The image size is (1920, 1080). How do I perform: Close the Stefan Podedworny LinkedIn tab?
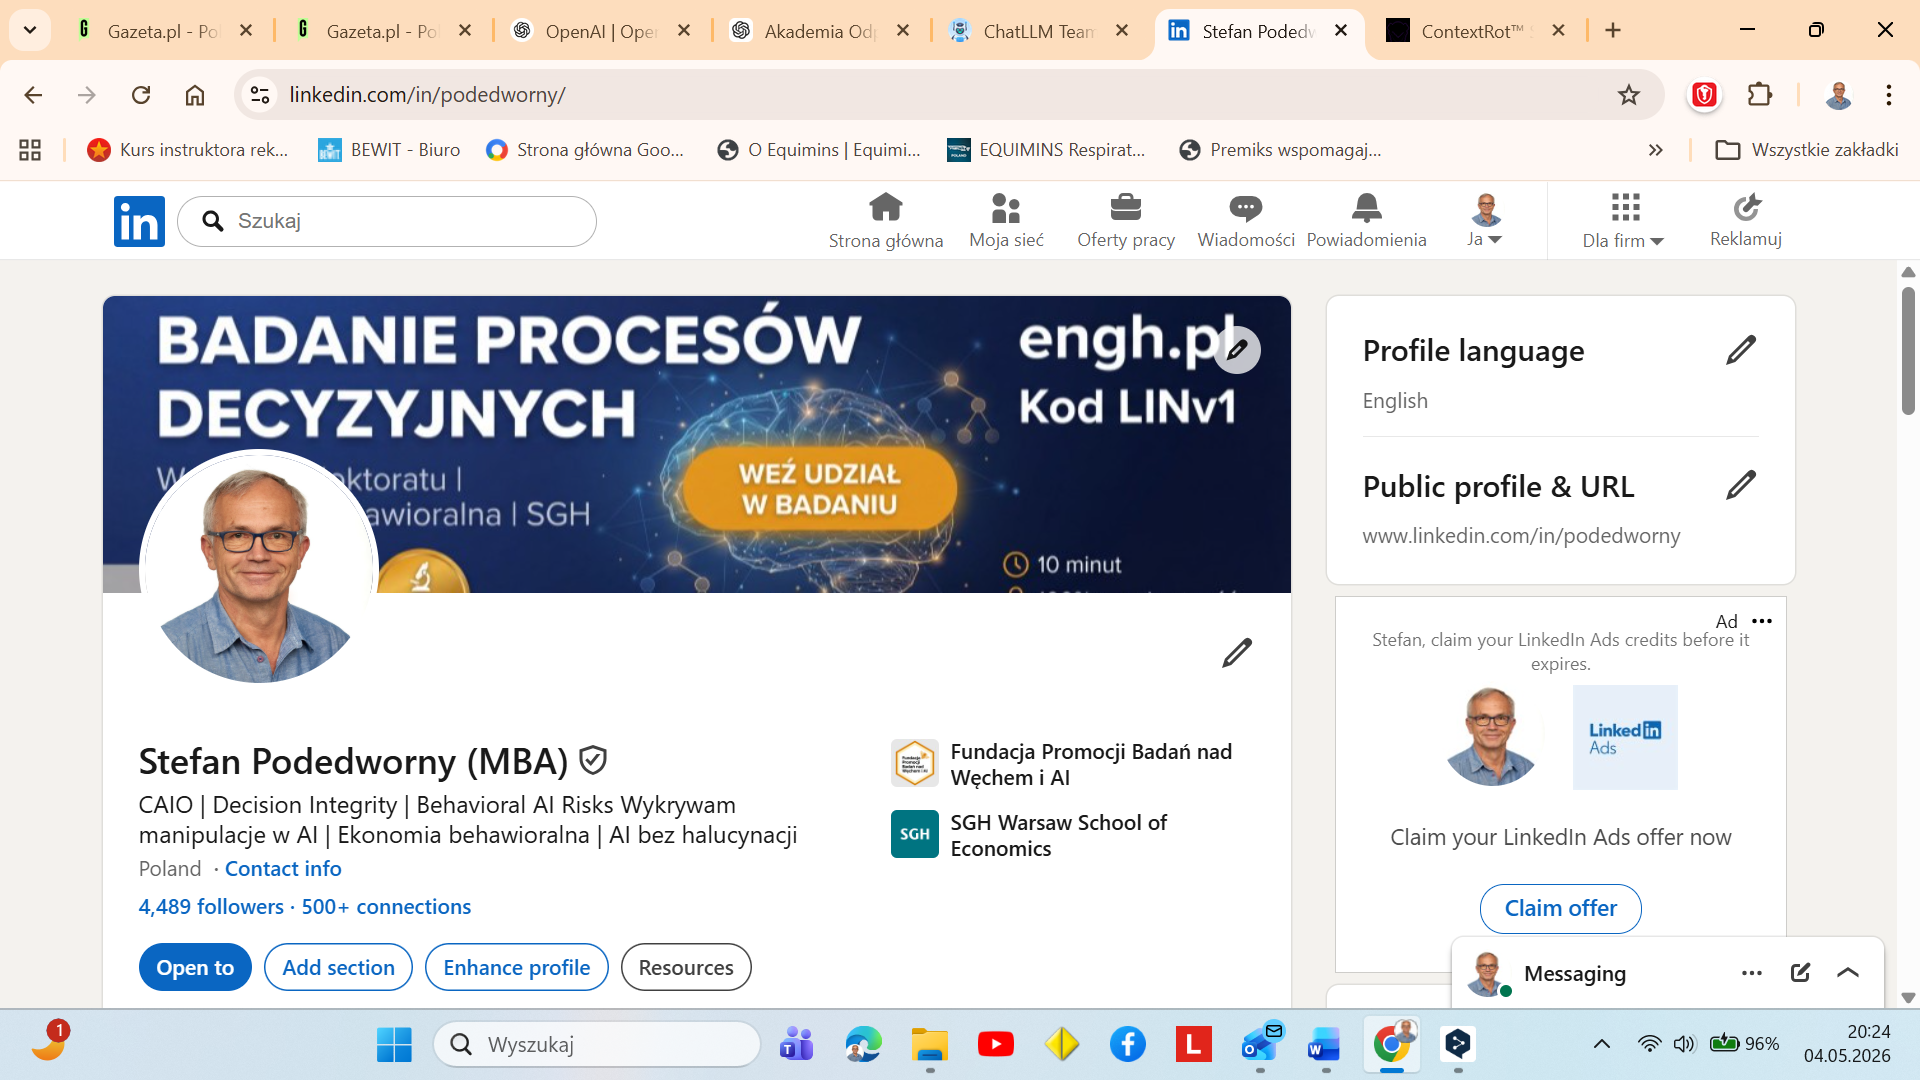coord(1341,30)
